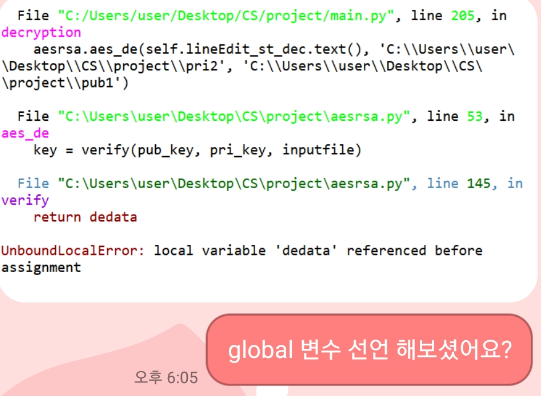Viewport: 541px width, 396px height.
Task: Click the pink chat bubble 'global 변수 선언 해보셨어요?'
Action: point(369,349)
